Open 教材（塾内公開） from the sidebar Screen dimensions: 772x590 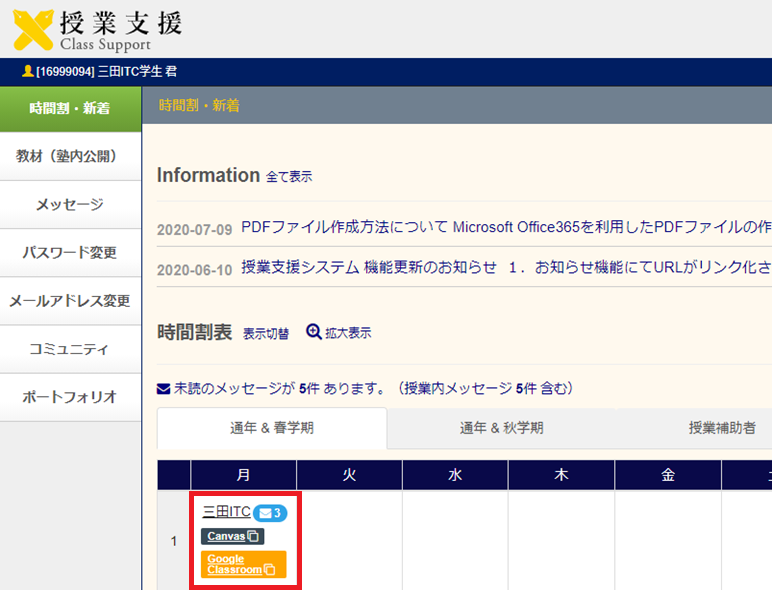point(70,156)
